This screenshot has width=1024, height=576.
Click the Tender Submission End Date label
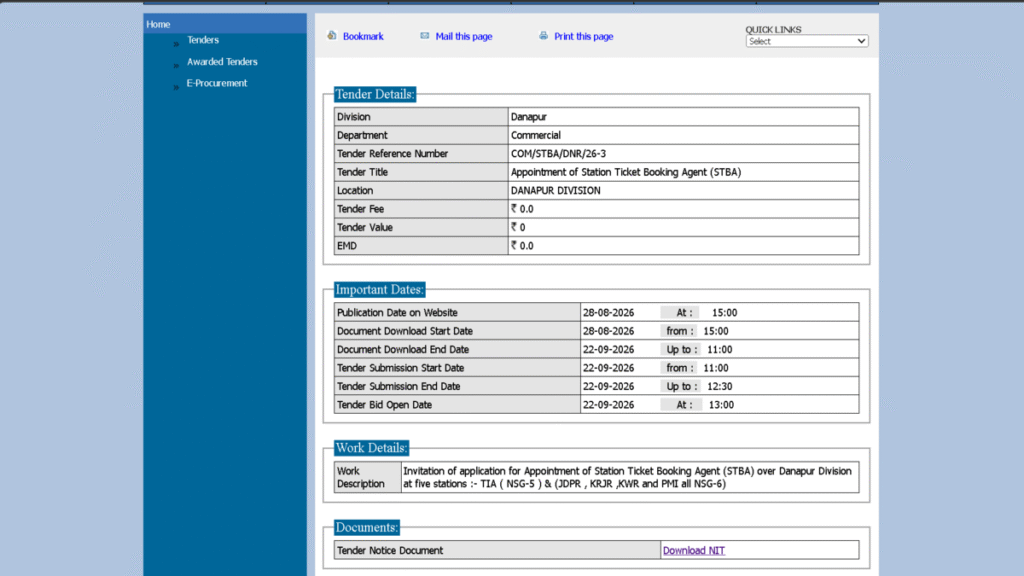click(398, 386)
